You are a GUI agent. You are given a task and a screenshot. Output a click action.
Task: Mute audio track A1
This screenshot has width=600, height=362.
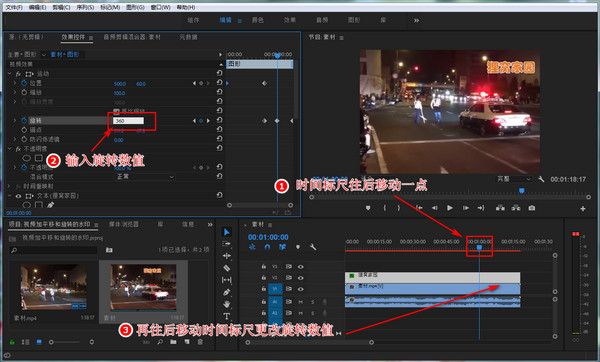pos(301,302)
